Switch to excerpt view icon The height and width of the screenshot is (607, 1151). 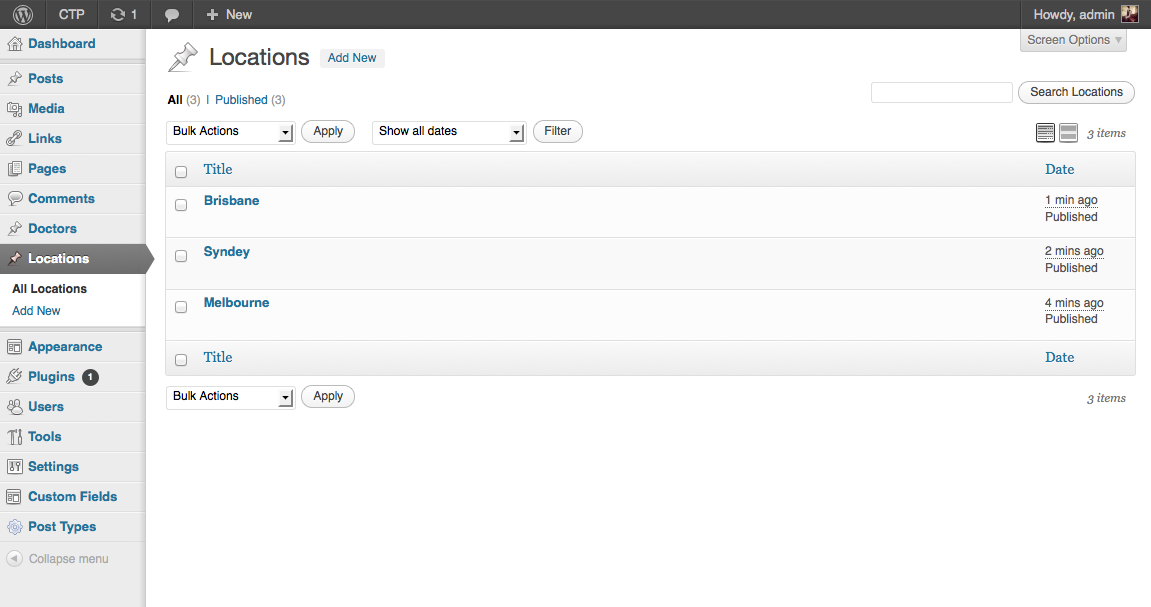pyautogui.click(x=1068, y=133)
